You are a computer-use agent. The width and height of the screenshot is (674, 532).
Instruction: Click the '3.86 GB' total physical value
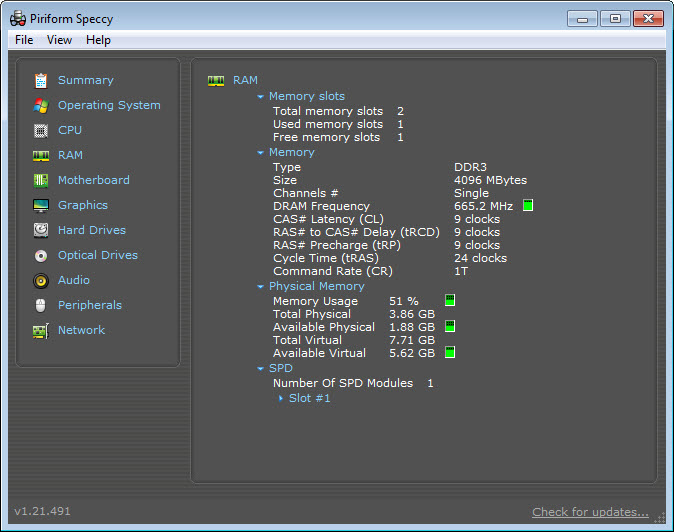(x=412, y=314)
